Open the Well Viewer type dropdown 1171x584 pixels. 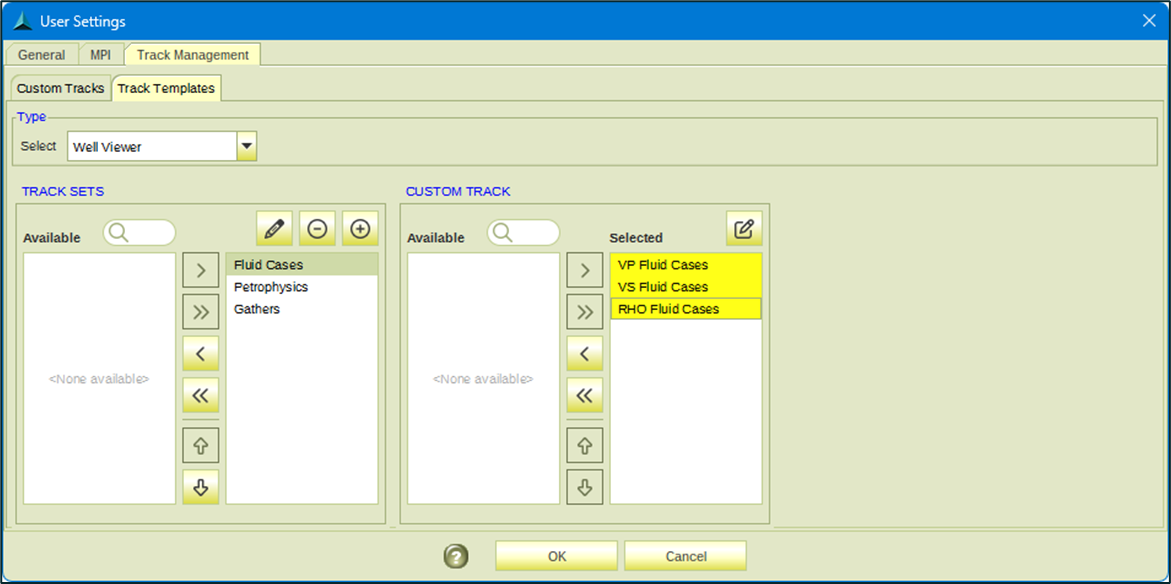247,147
